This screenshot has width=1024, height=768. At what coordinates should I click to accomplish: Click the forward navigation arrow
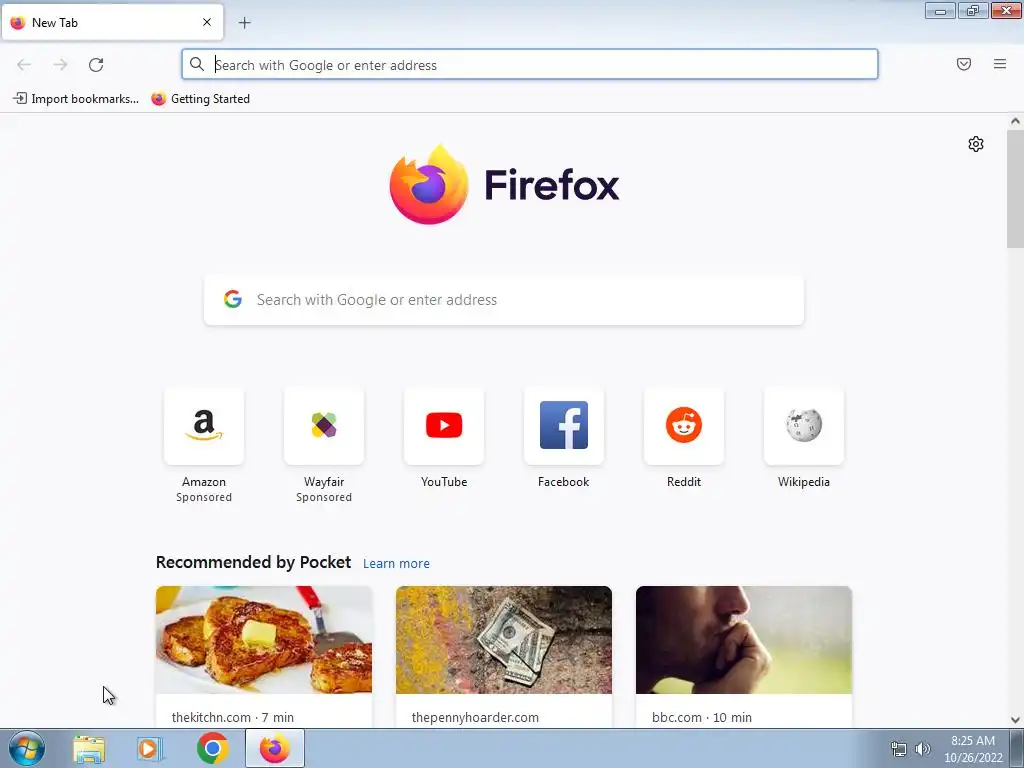click(x=60, y=65)
